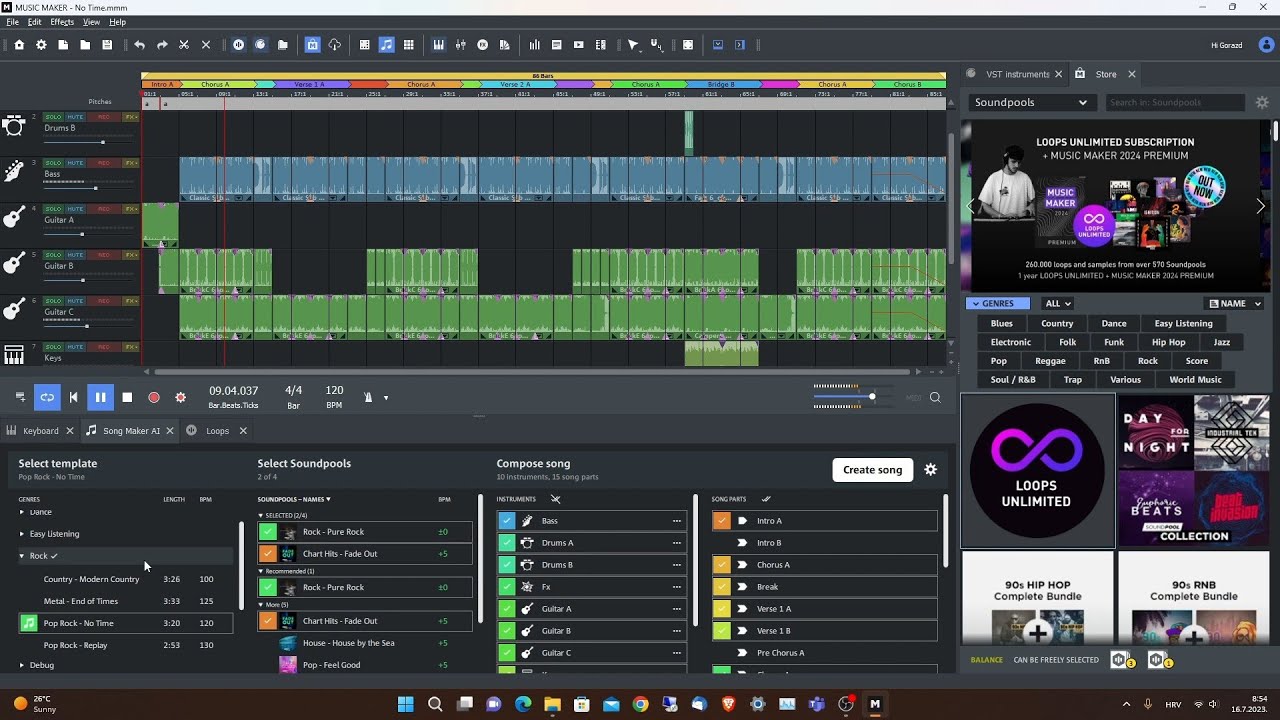Select Electronic genre filter button

tap(1011, 342)
